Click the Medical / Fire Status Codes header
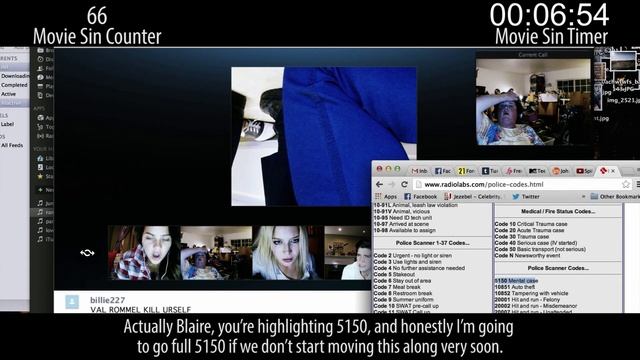The height and width of the screenshot is (360, 640). tap(558, 211)
